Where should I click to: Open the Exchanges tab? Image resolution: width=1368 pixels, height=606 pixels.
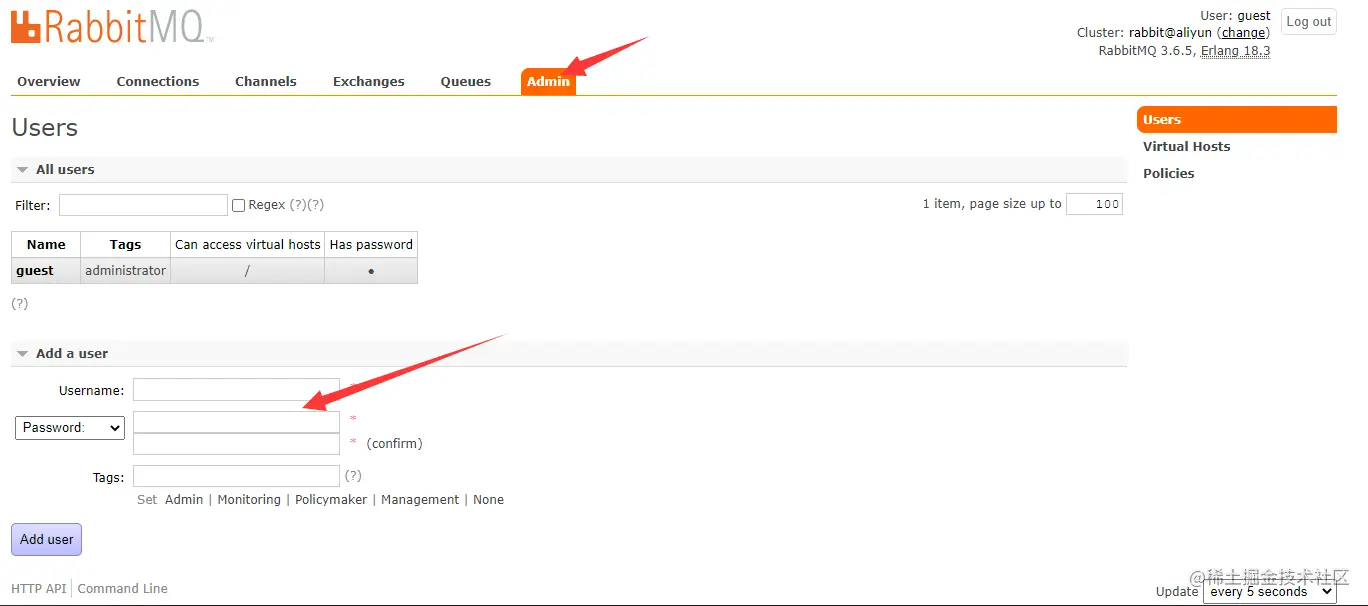click(x=369, y=82)
